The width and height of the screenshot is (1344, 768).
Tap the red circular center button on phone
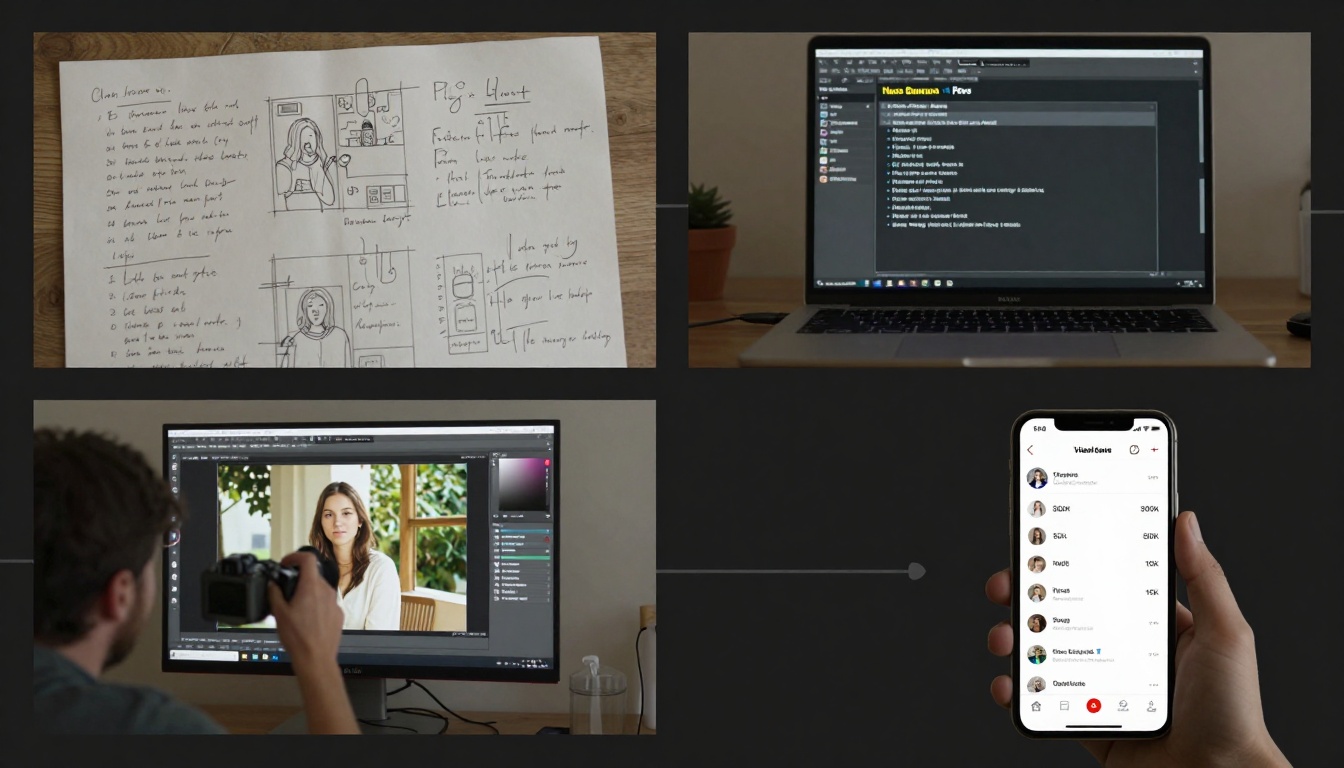pos(1094,706)
